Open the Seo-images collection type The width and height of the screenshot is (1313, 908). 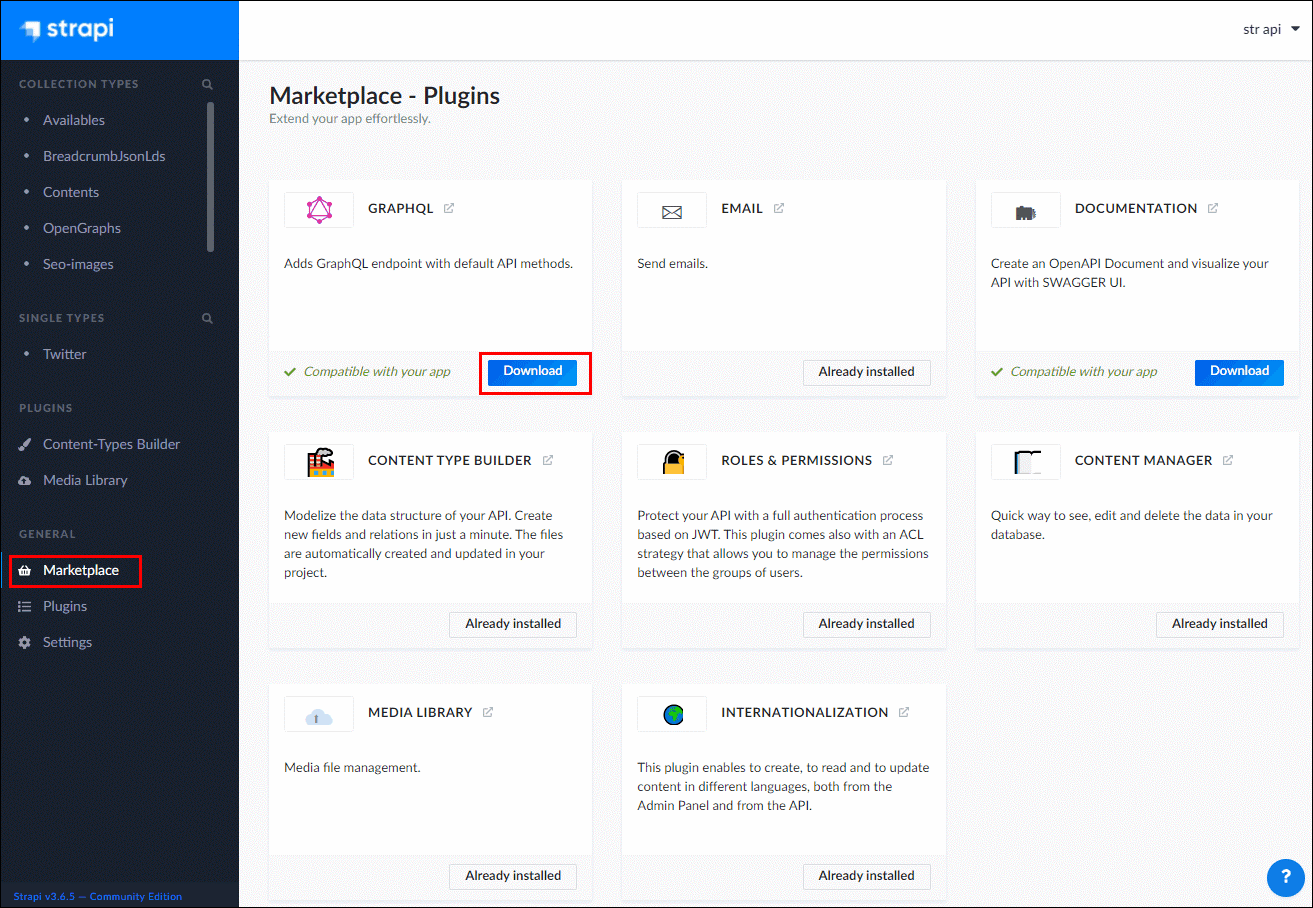tap(78, 264)
